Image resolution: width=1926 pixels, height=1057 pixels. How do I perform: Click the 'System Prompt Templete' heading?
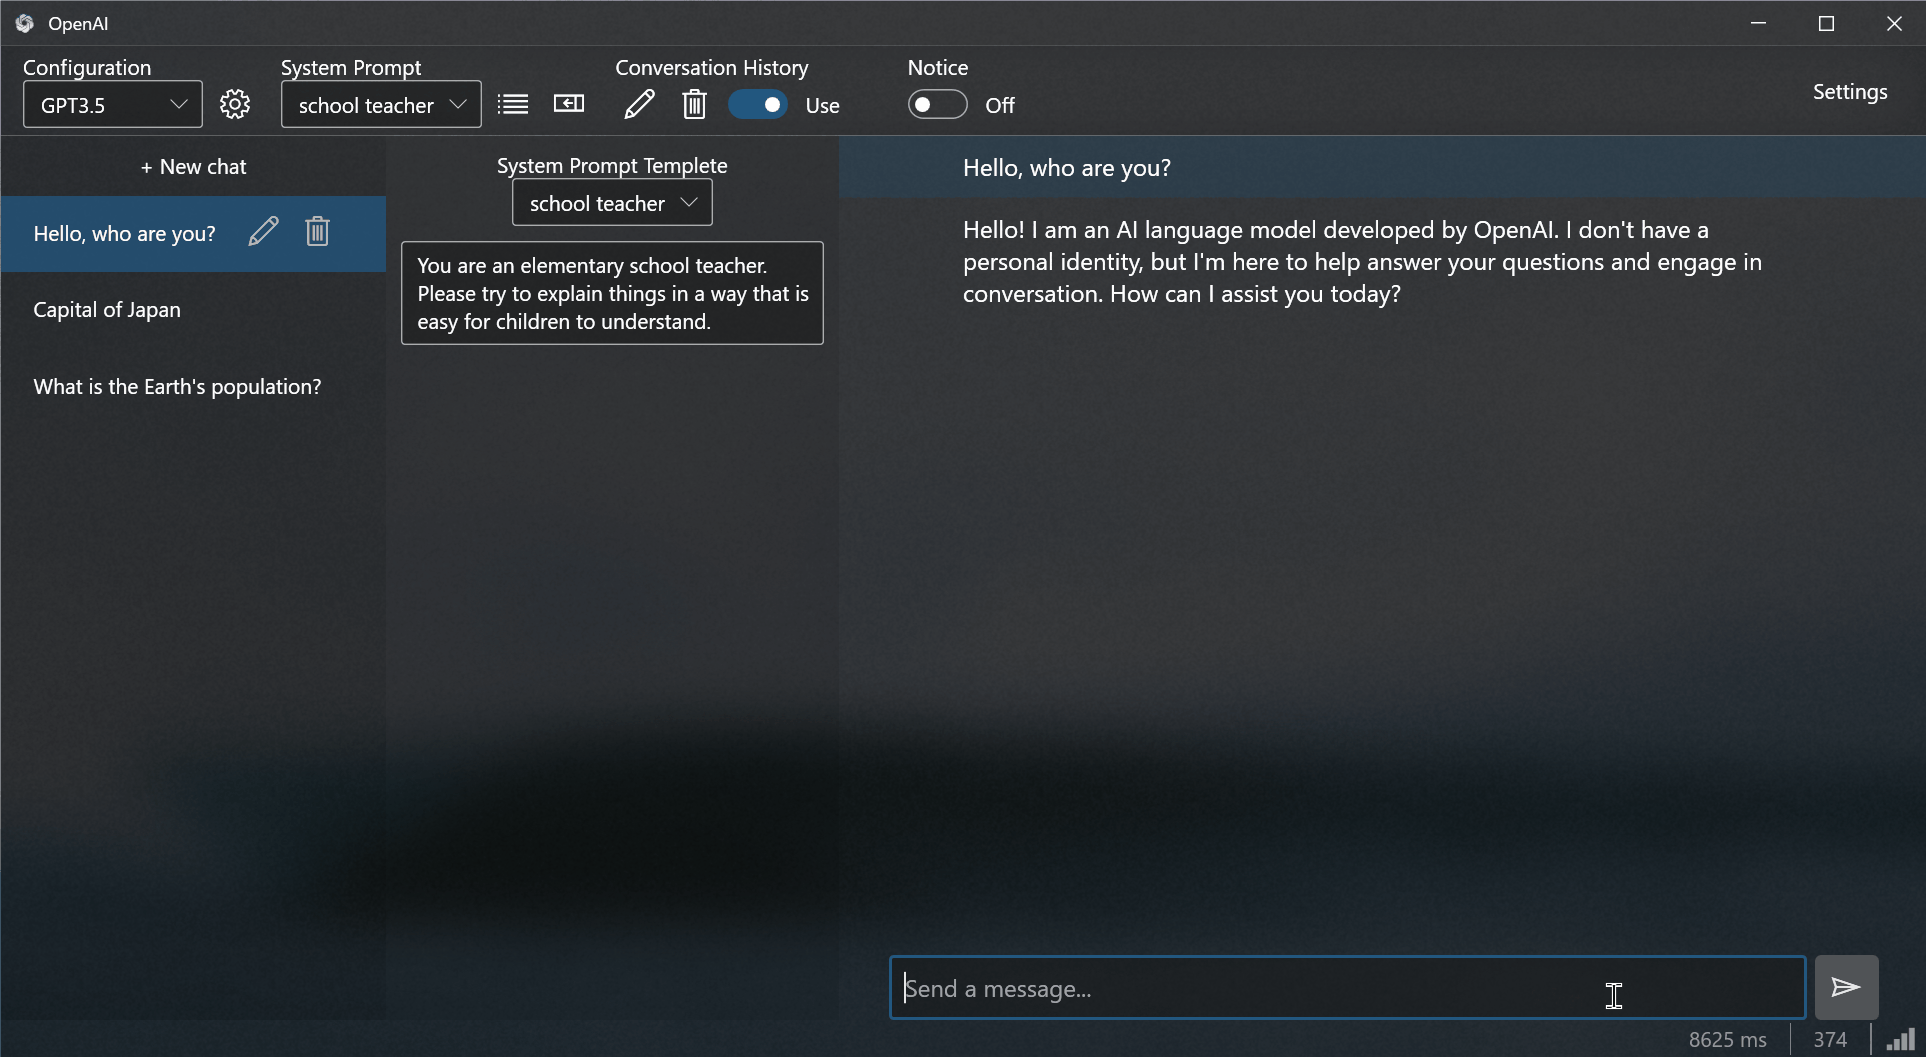(612, 166)
